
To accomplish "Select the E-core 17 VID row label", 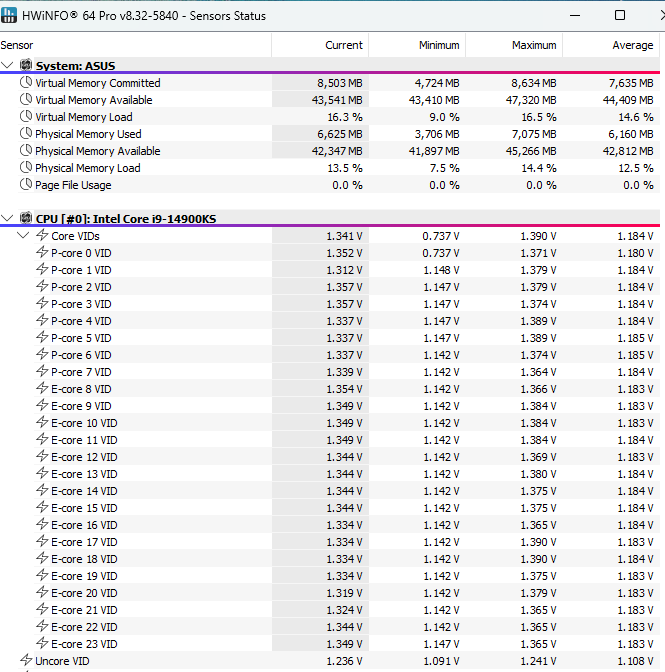I will pos(84,542).
